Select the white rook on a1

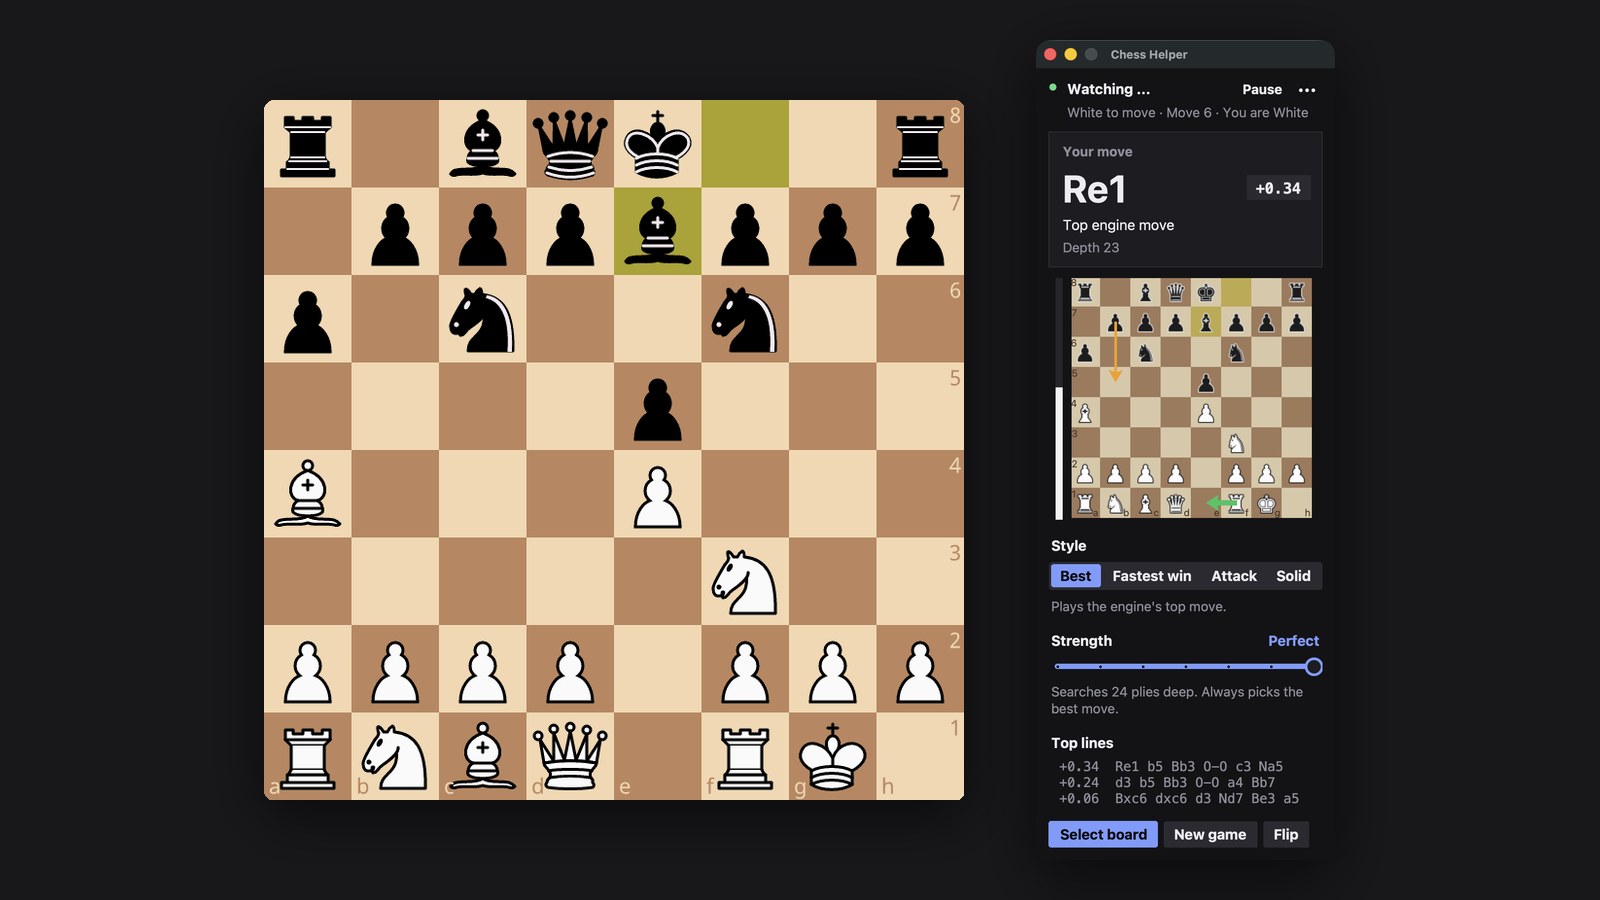point(308,756)
